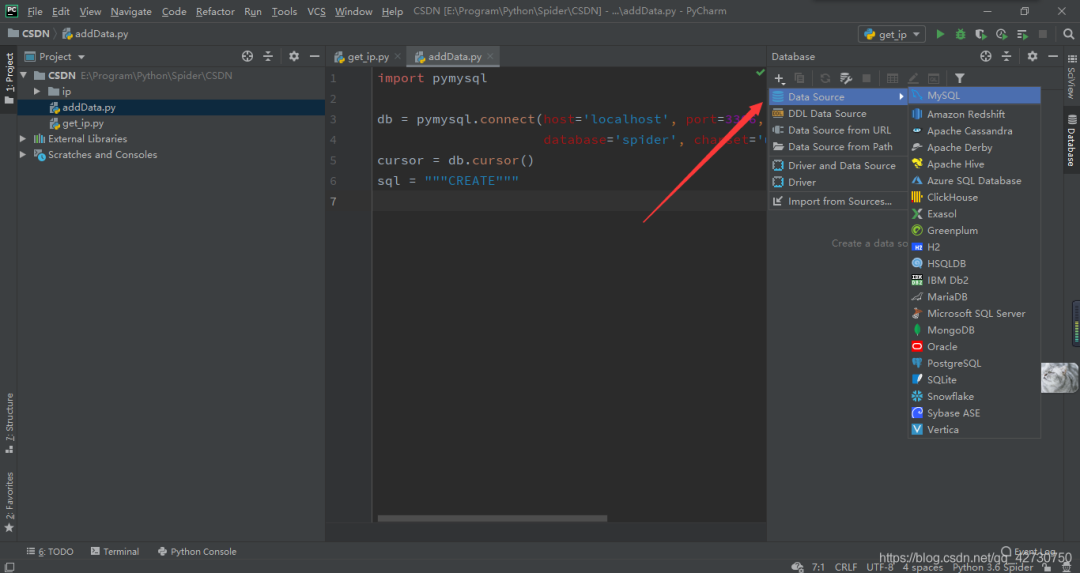
Task: Open the File menu
Action: (34, 12)
